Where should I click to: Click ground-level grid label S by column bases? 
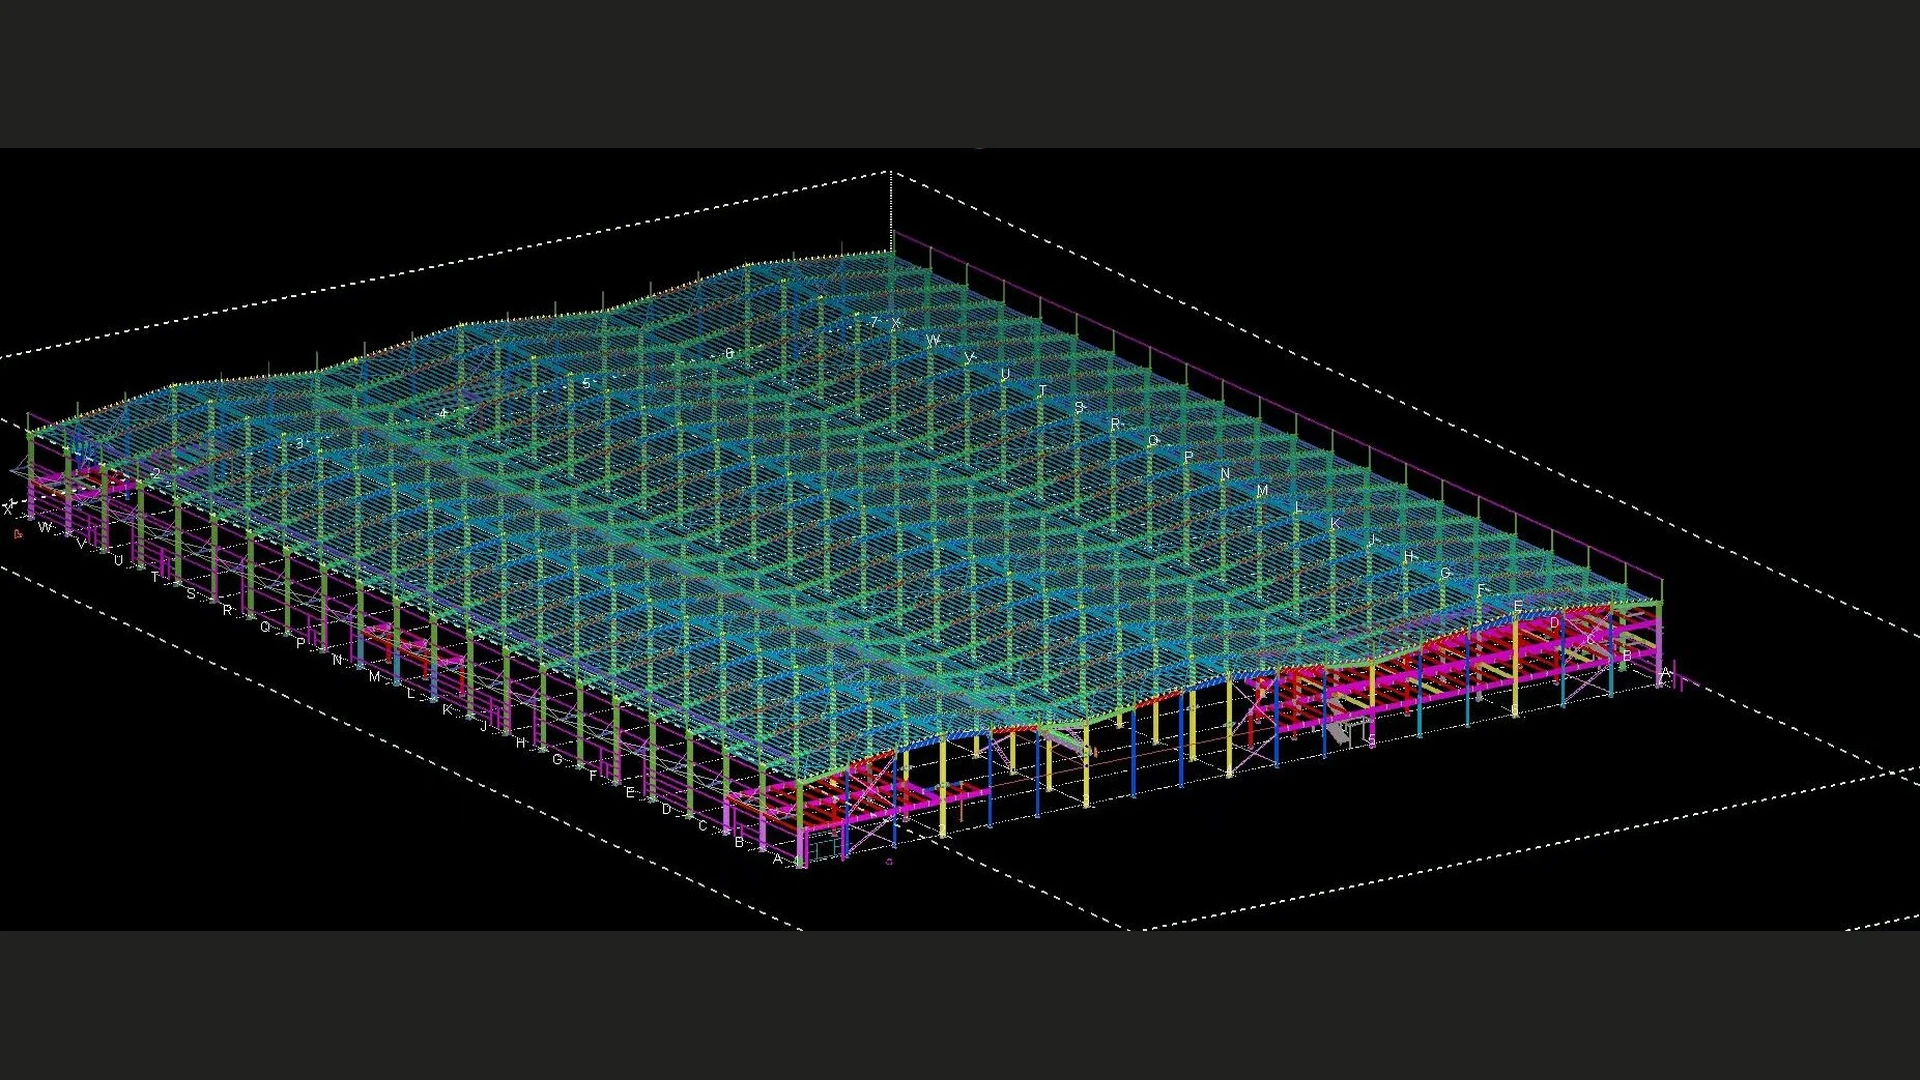point(191,594)
